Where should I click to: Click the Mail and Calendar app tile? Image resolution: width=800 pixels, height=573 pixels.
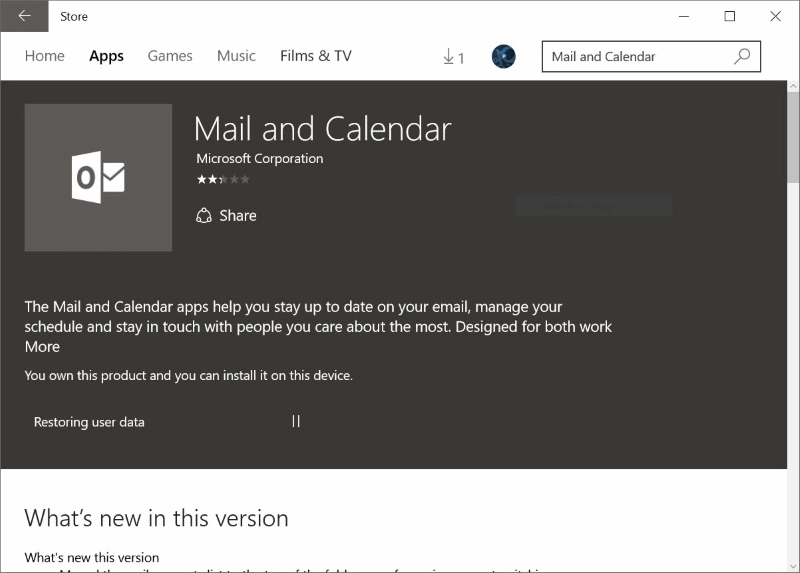coord(98,178)
